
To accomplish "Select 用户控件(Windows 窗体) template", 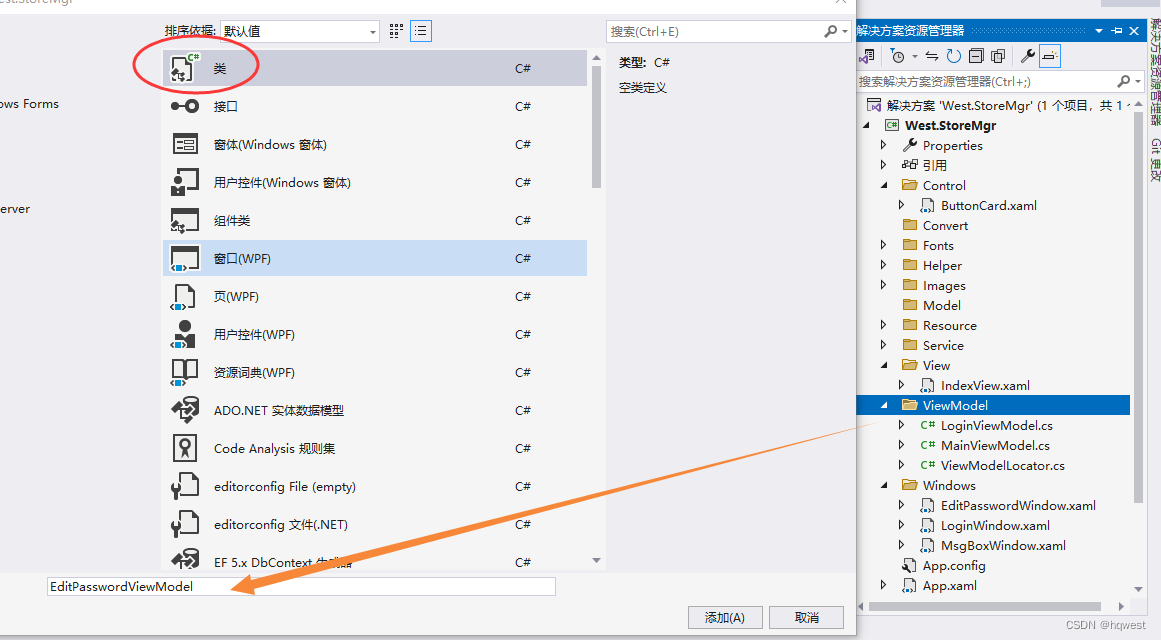I will (375, 182).
